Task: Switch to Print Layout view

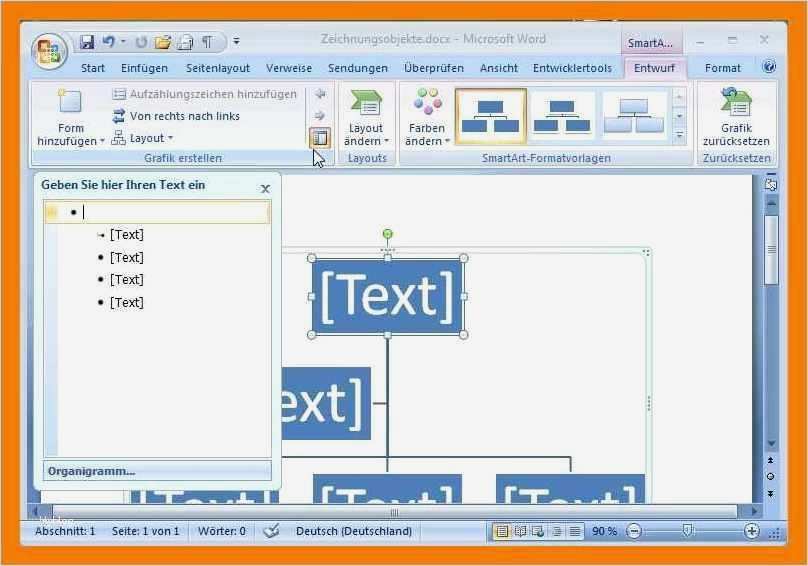Action: click(x=501, y=531)
